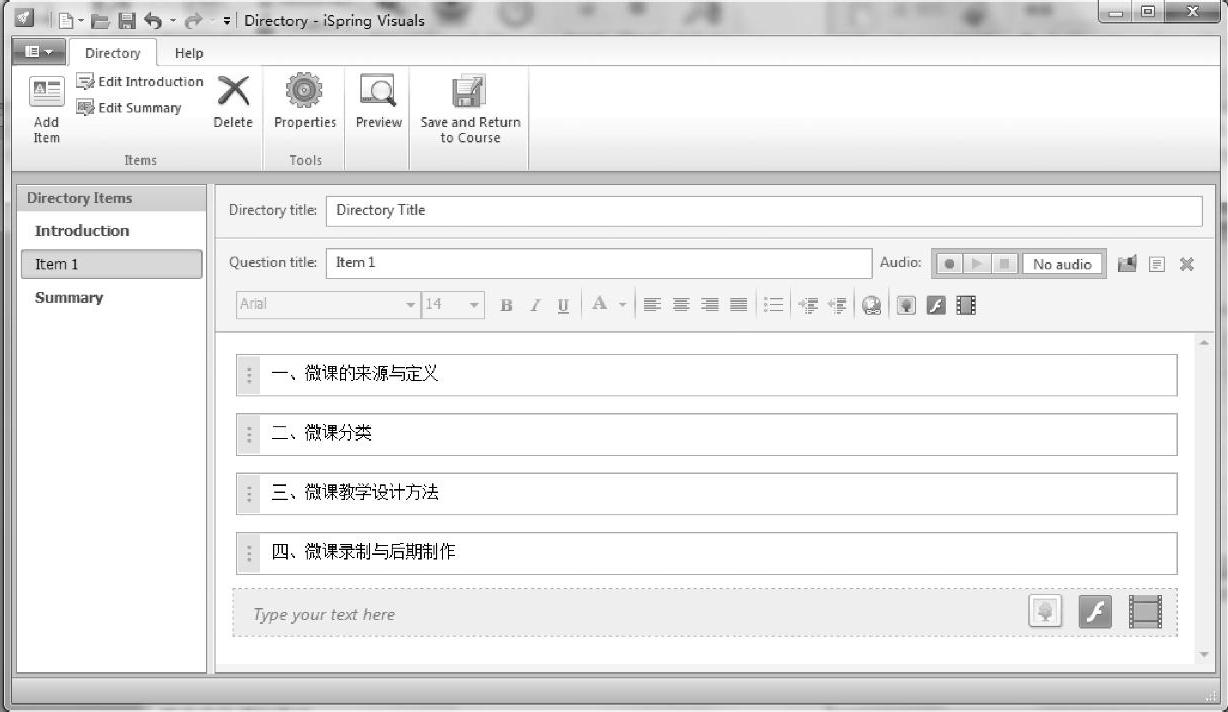Click the audio Stop button
Viewport: 1228px width, 712px height.
[x=1005, y=264]
